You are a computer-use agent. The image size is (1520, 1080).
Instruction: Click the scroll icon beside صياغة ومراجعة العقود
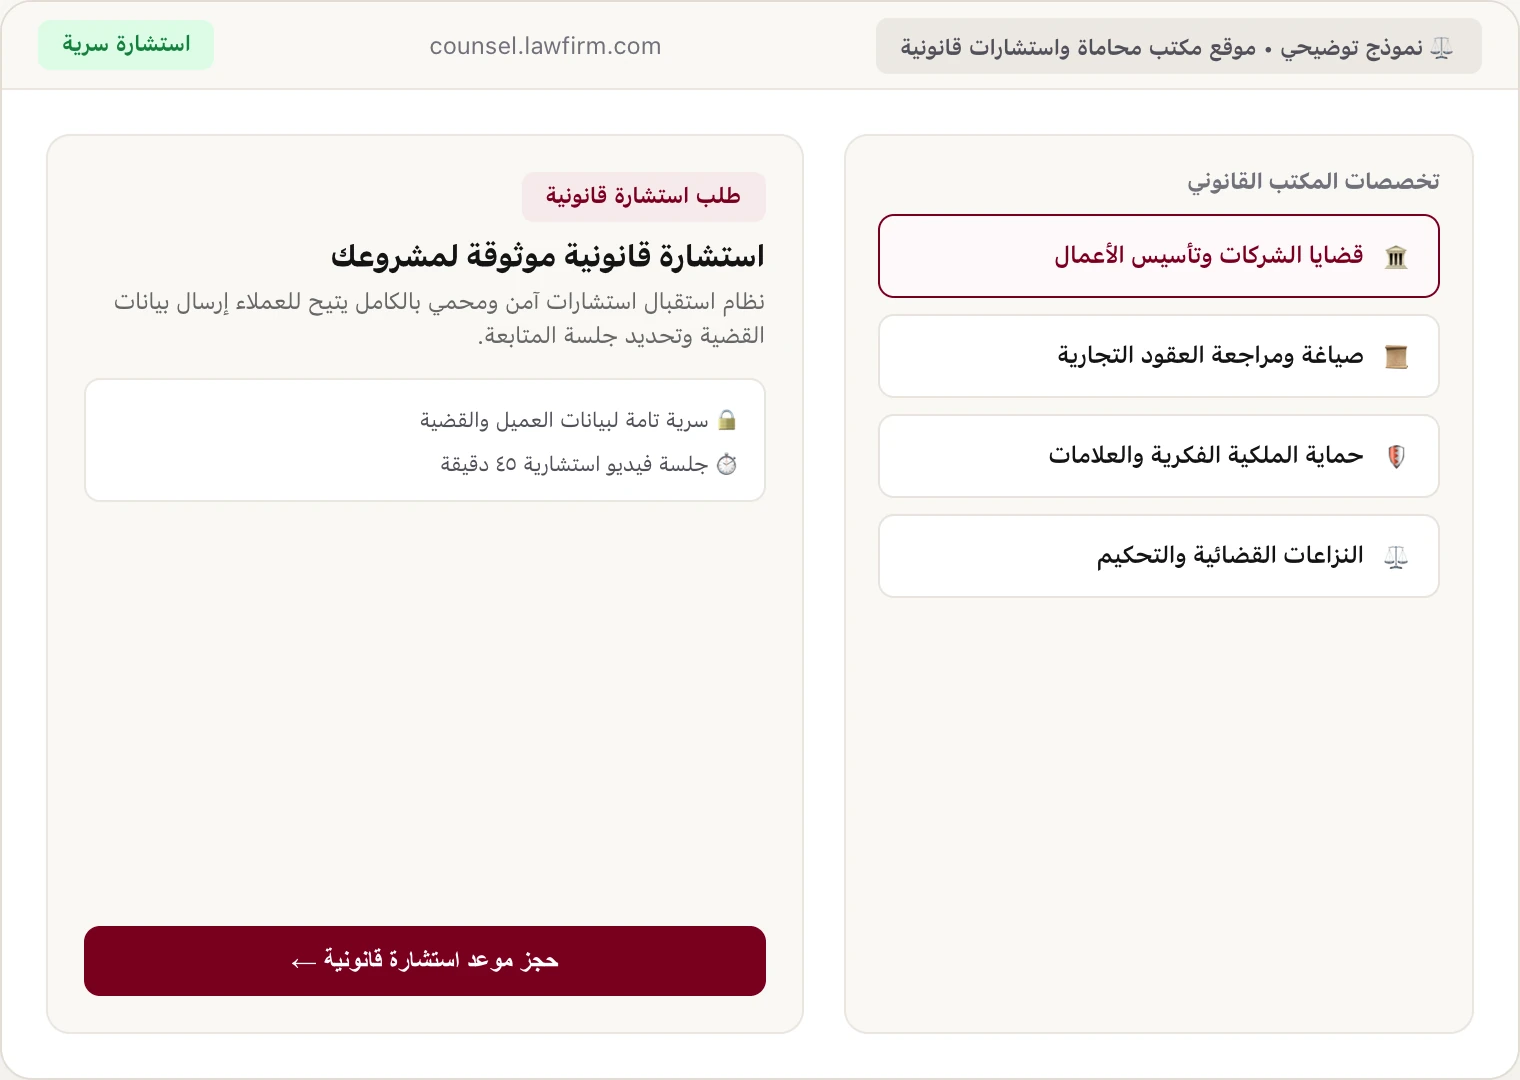[x=1396, y=357]
